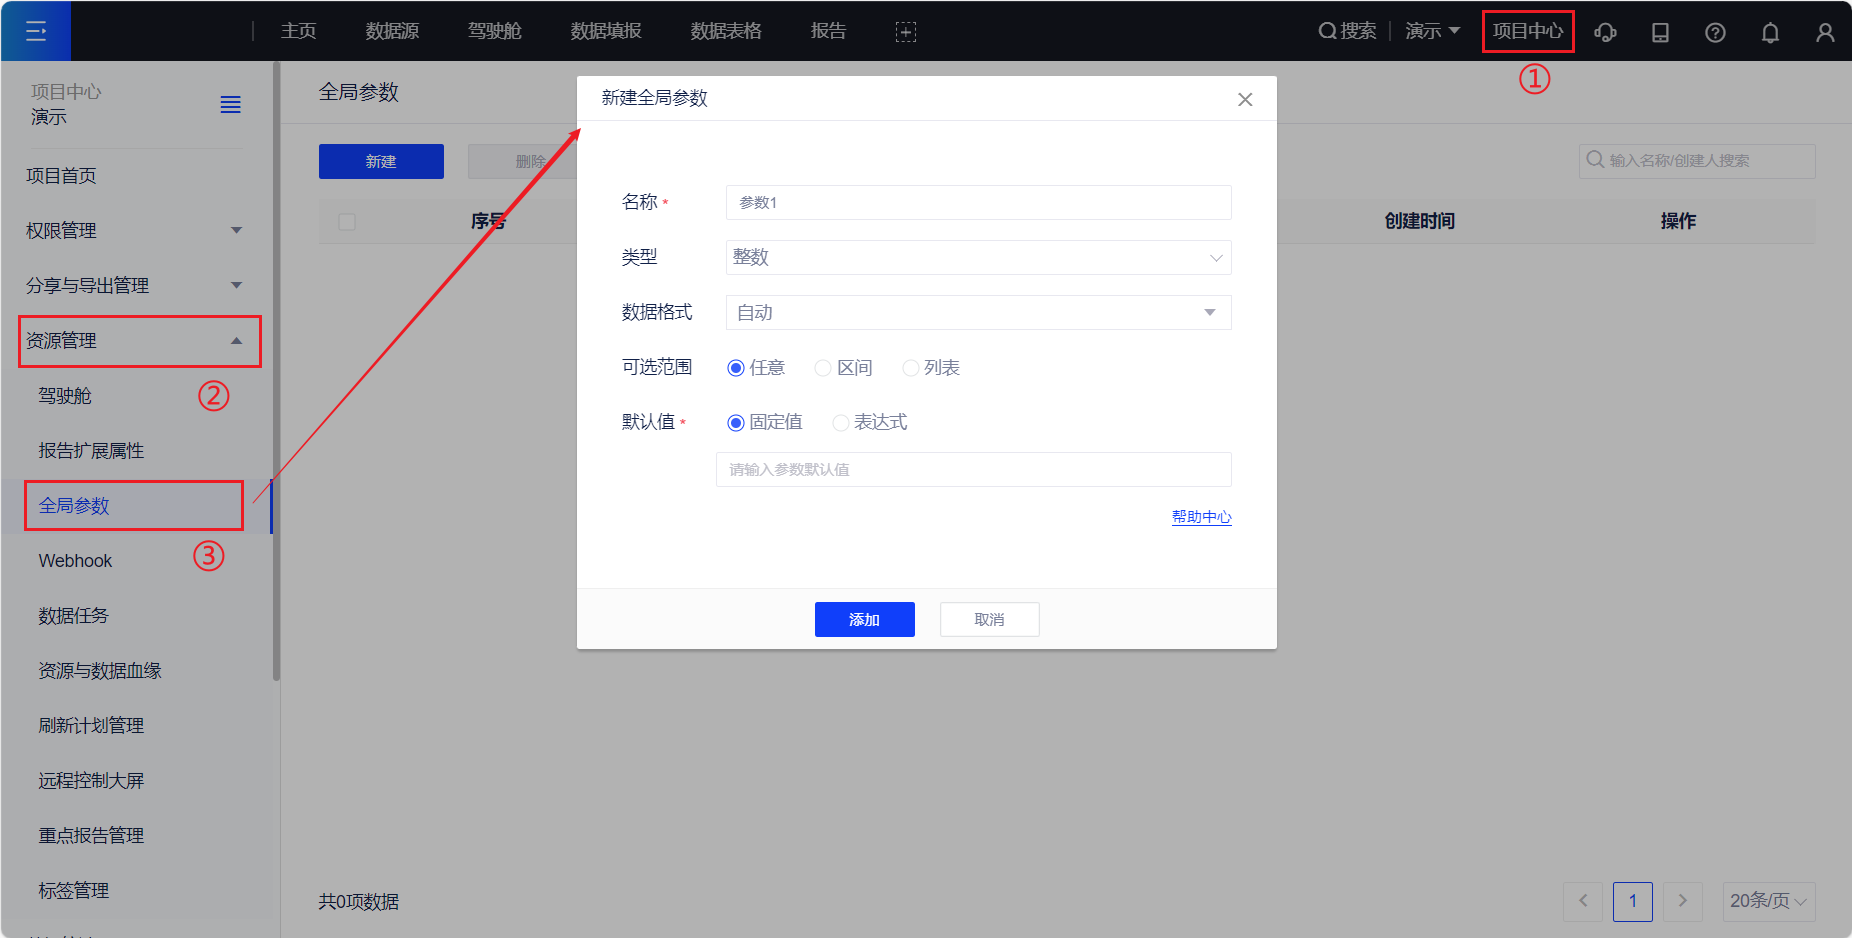Open the 数据格式 dropdown showing 自动
This screenshot has width=1852, height=938.
click(x=978, y=313)
